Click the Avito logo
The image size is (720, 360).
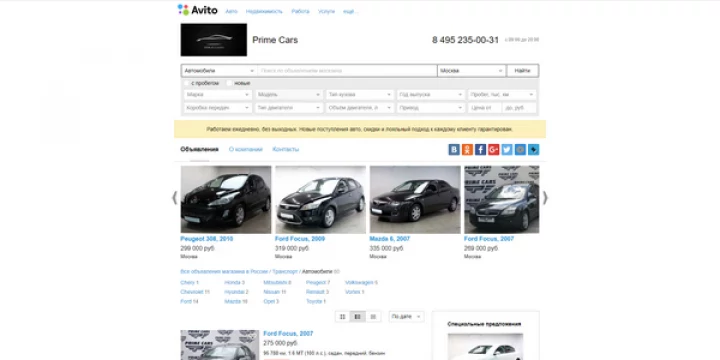[x=197, y=10]
